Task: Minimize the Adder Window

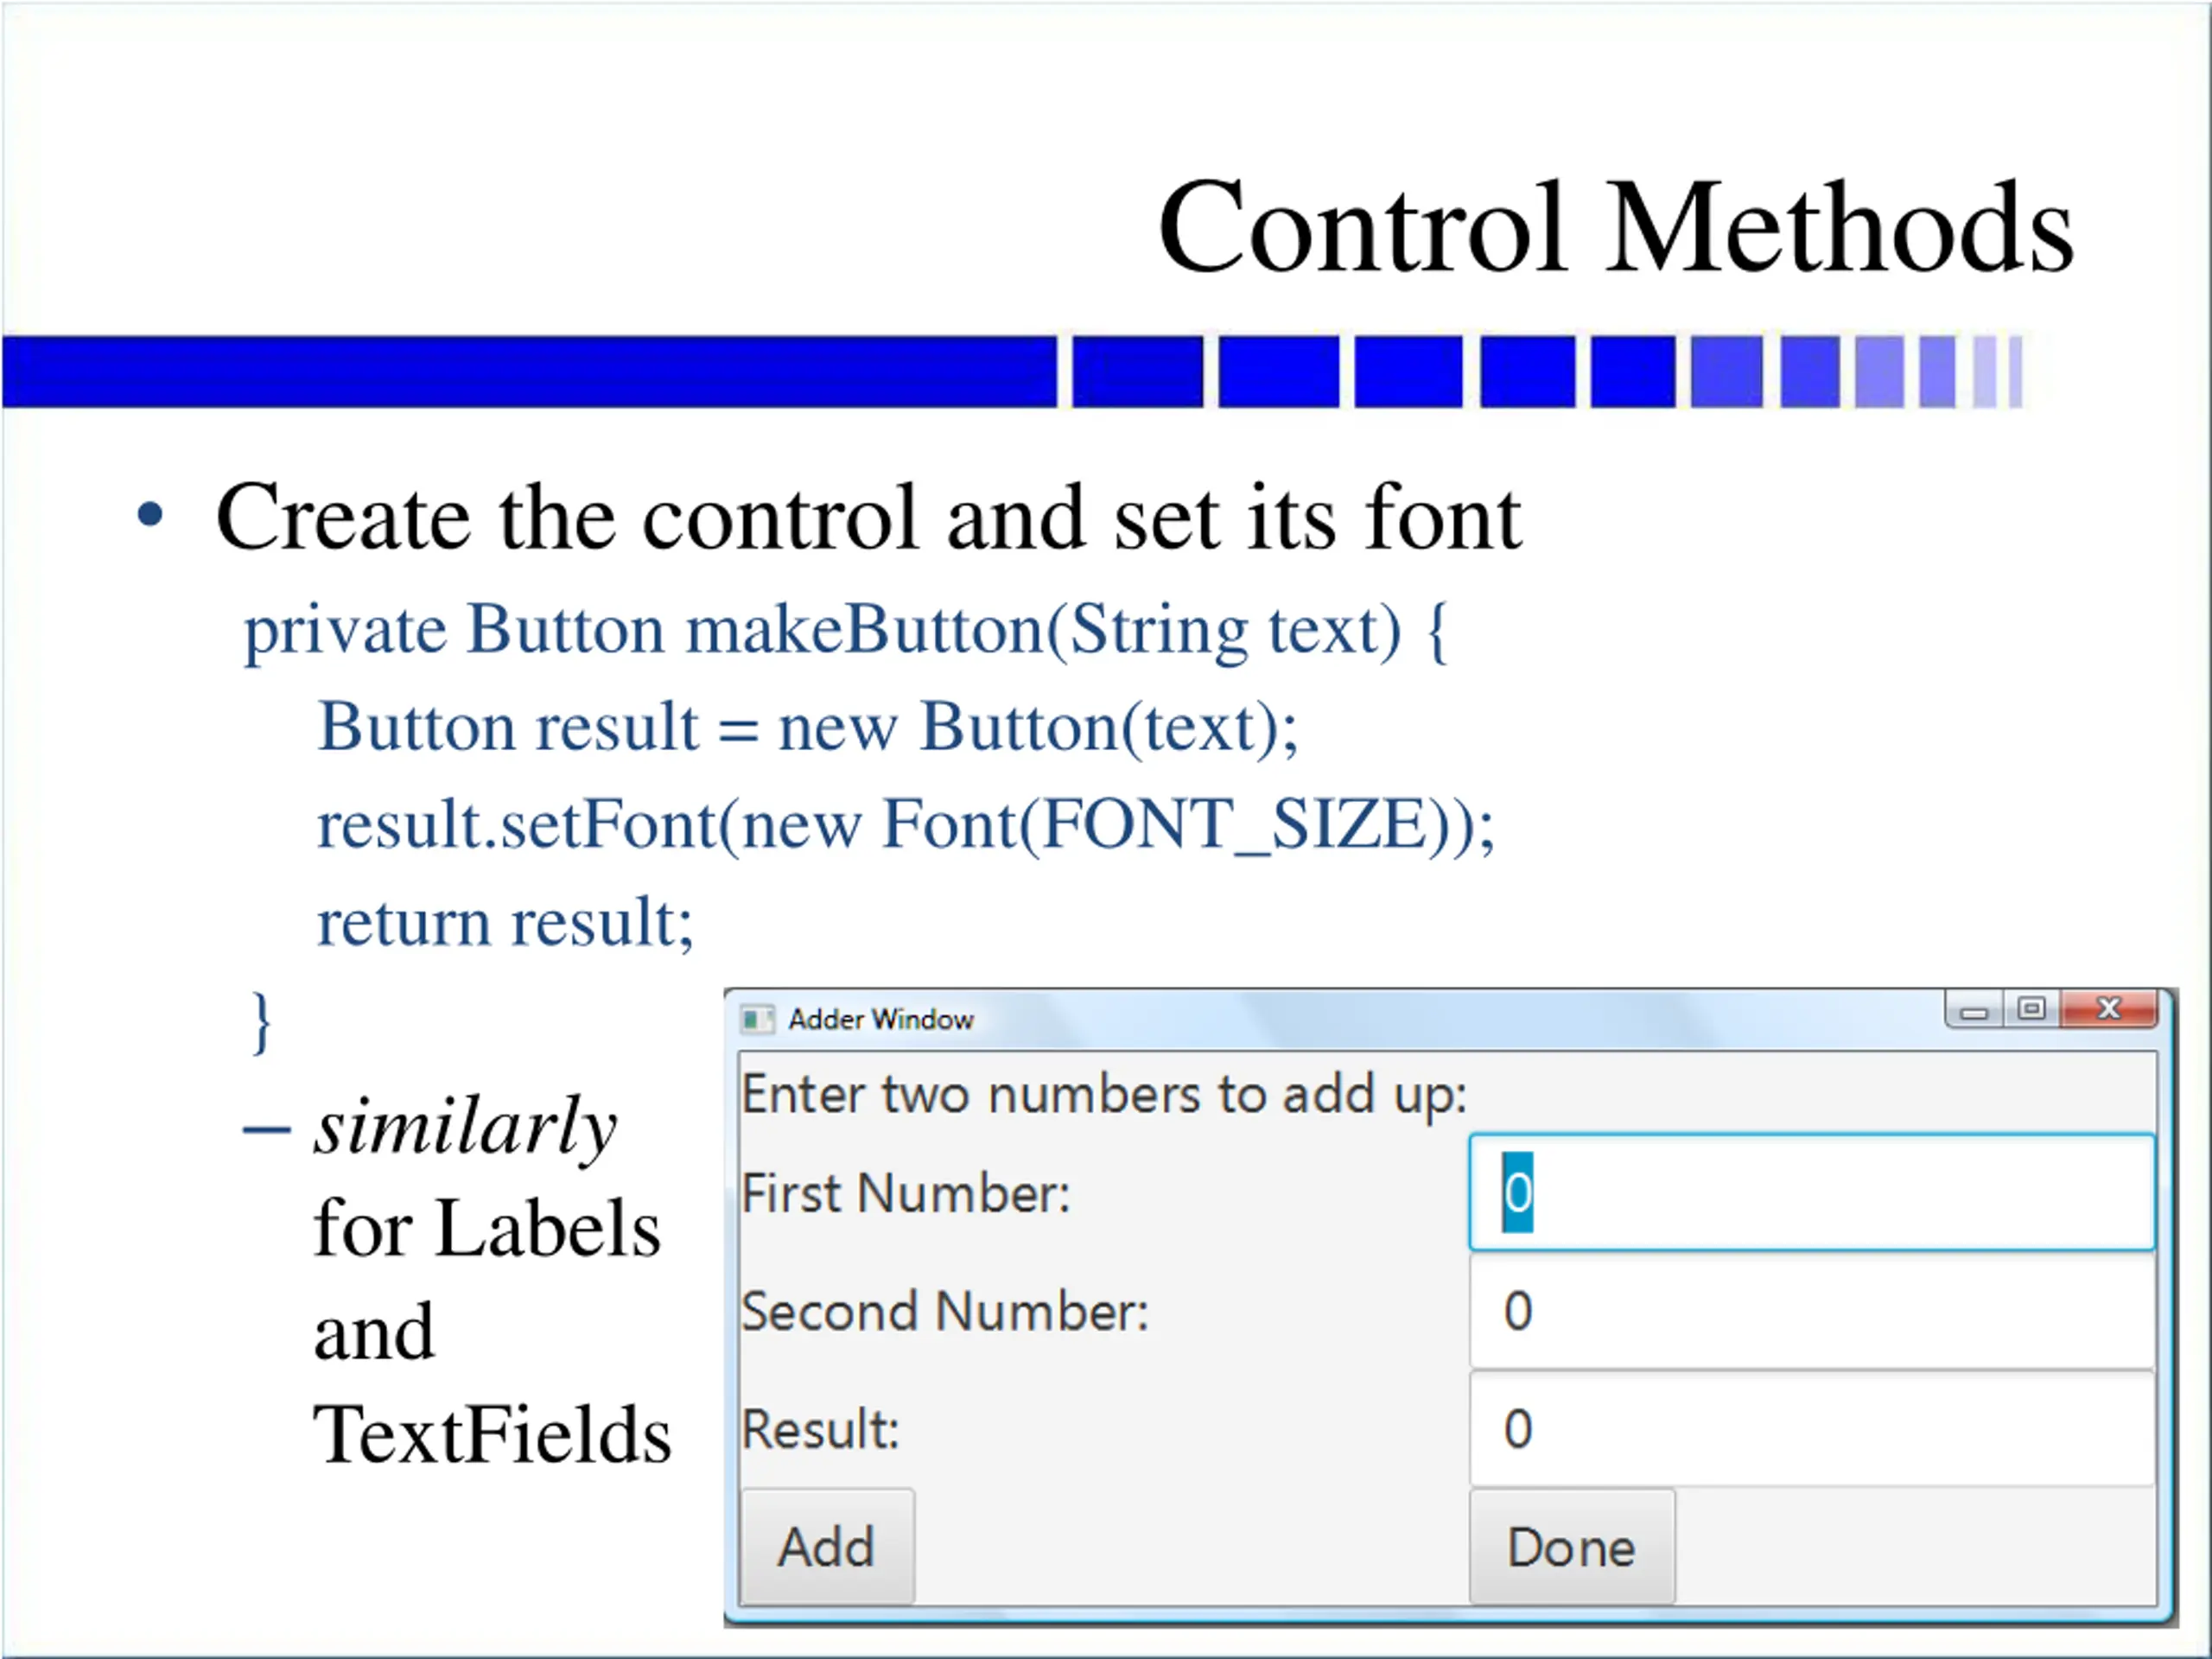Action: (1974, 1011)
